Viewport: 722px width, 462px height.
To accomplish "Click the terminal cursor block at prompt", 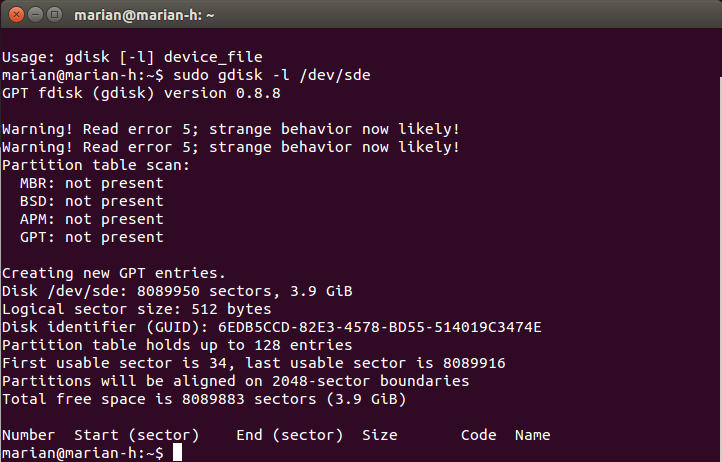I will (x=177, y=452).
